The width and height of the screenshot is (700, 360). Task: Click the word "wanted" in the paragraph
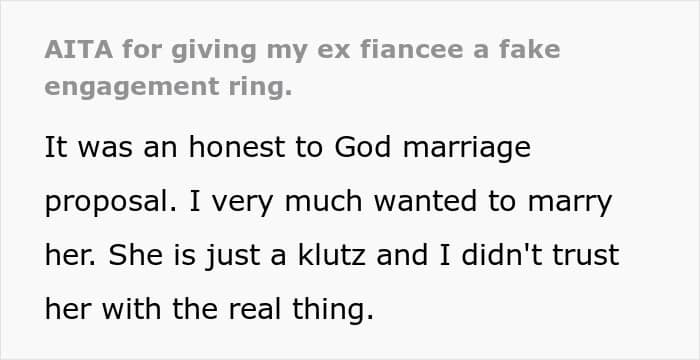click(x=425, y=201)
